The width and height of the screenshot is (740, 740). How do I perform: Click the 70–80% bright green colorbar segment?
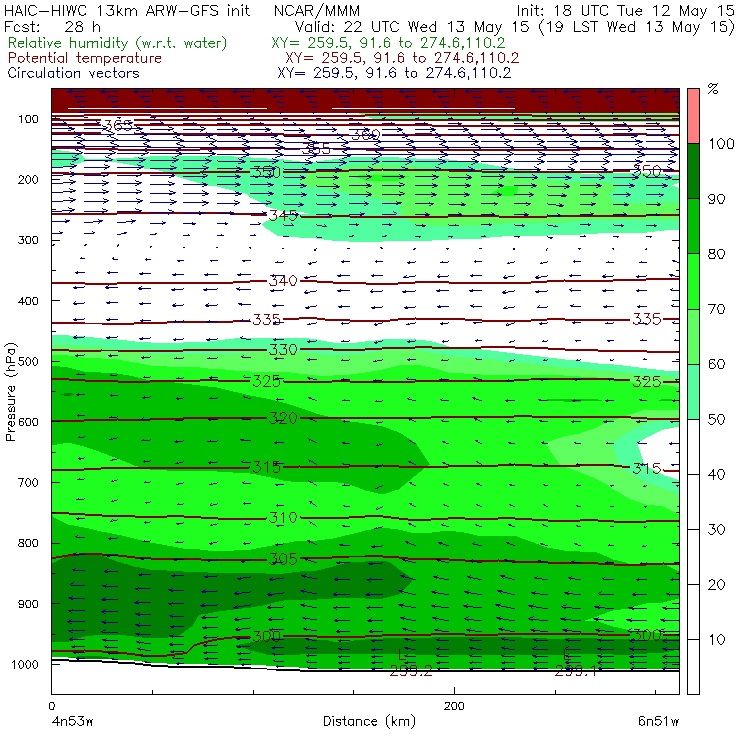click(x=693, y=281)
